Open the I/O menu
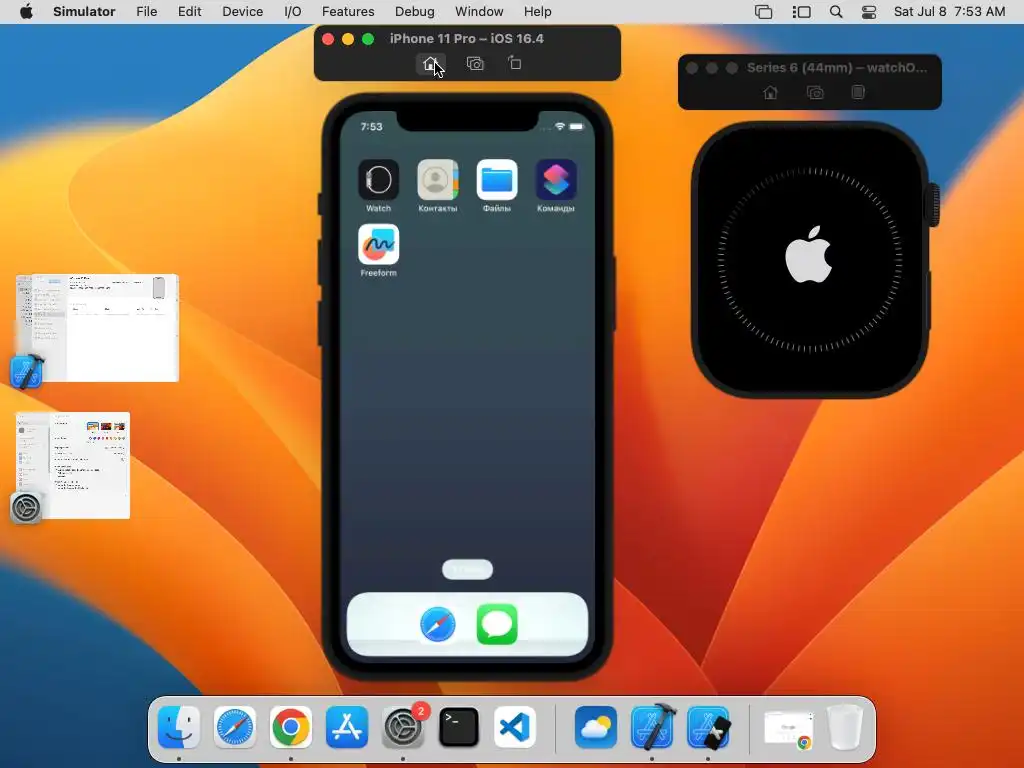The width and height of the screenshot is (1024, 768). [293, 12]
